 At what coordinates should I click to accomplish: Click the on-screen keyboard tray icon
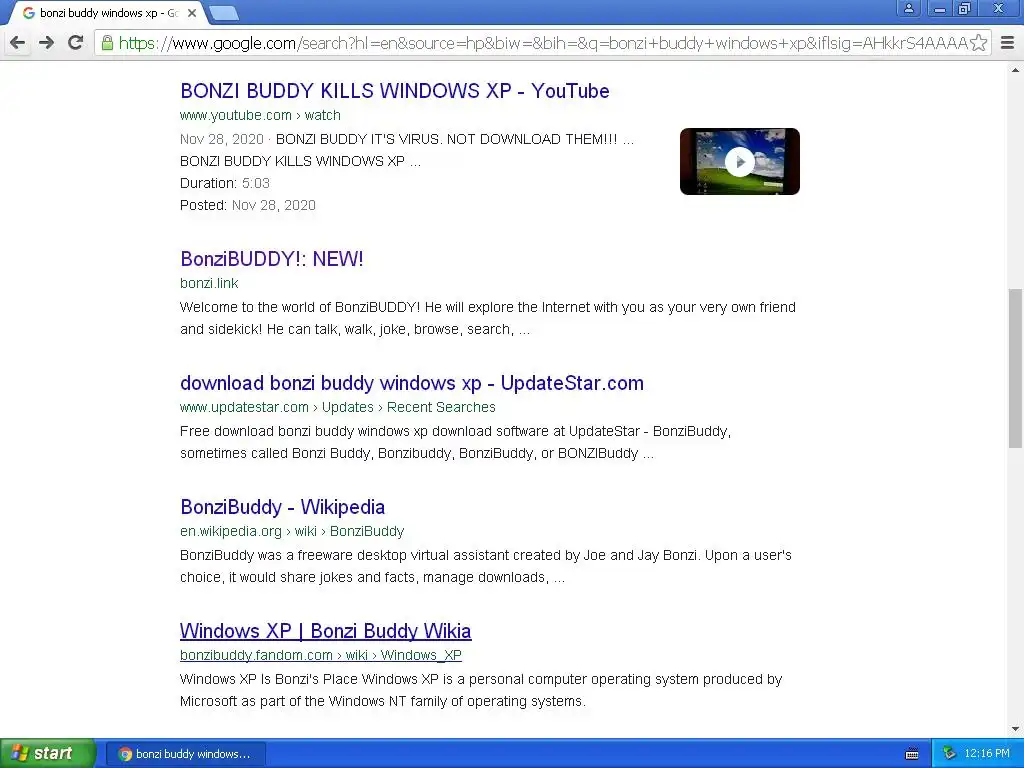[x=912, y=754]
